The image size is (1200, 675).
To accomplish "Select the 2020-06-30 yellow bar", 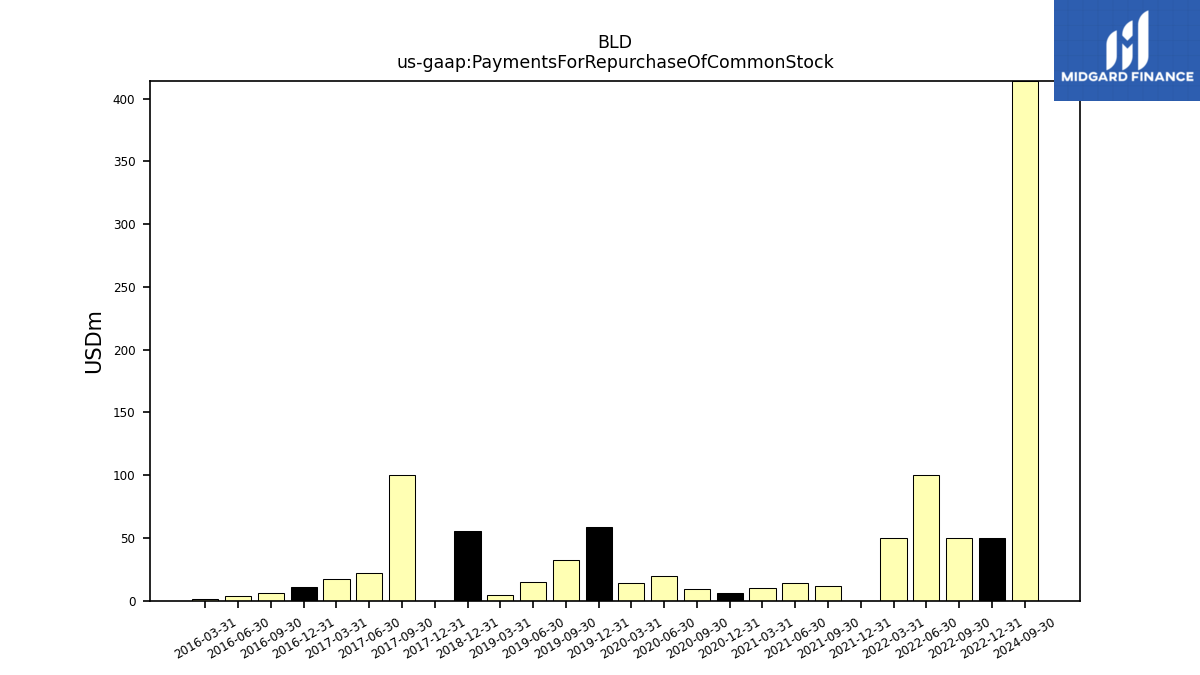I will pyautogui.click(x=664, y=588).
